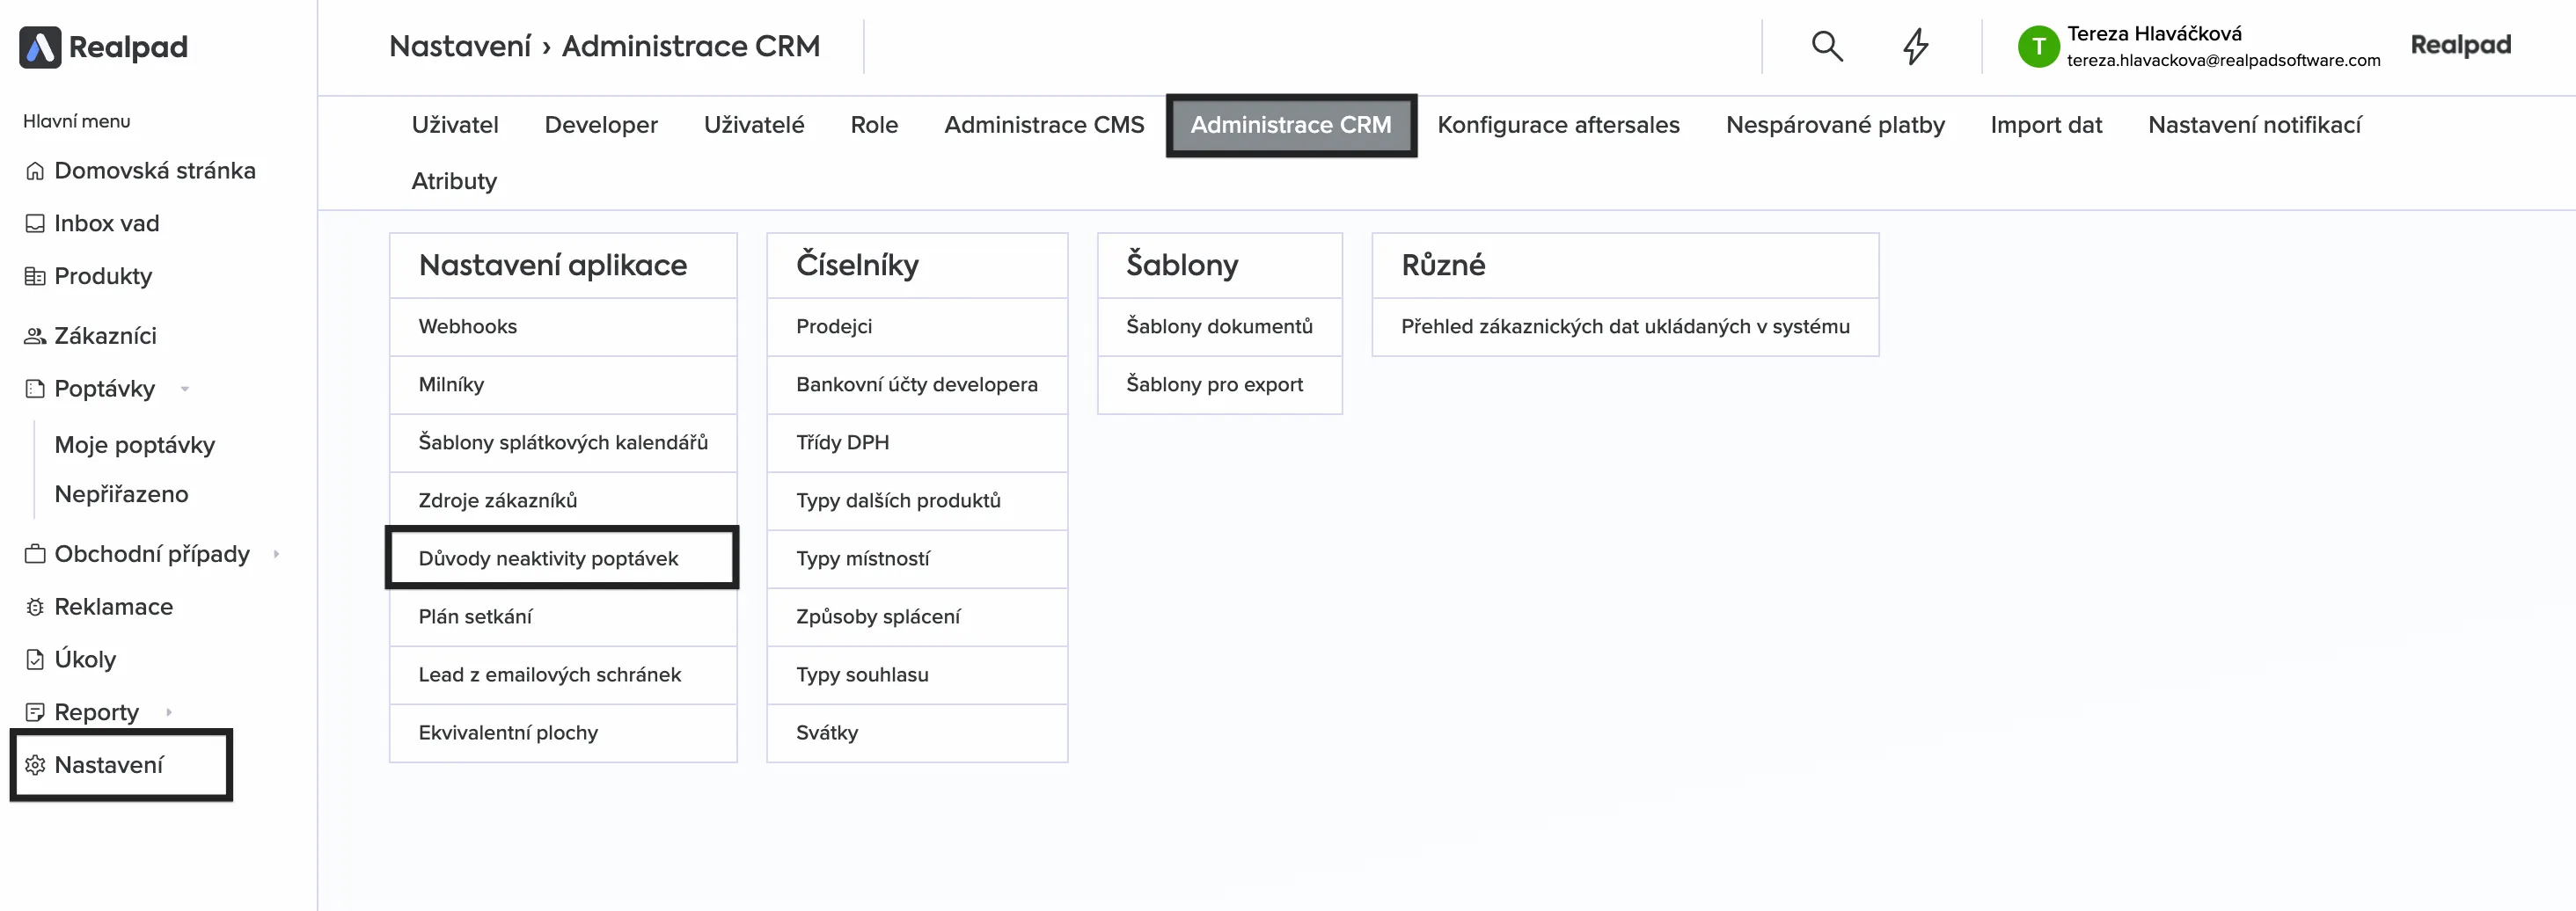Open Důvody neaktivity poptávek settings
The width and height of the screenshot is (2576, 911).
click(548, 558)
